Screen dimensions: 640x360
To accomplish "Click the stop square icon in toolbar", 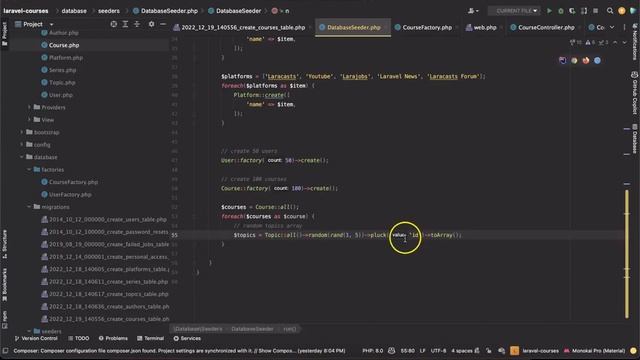I will [x=596, y=11].
